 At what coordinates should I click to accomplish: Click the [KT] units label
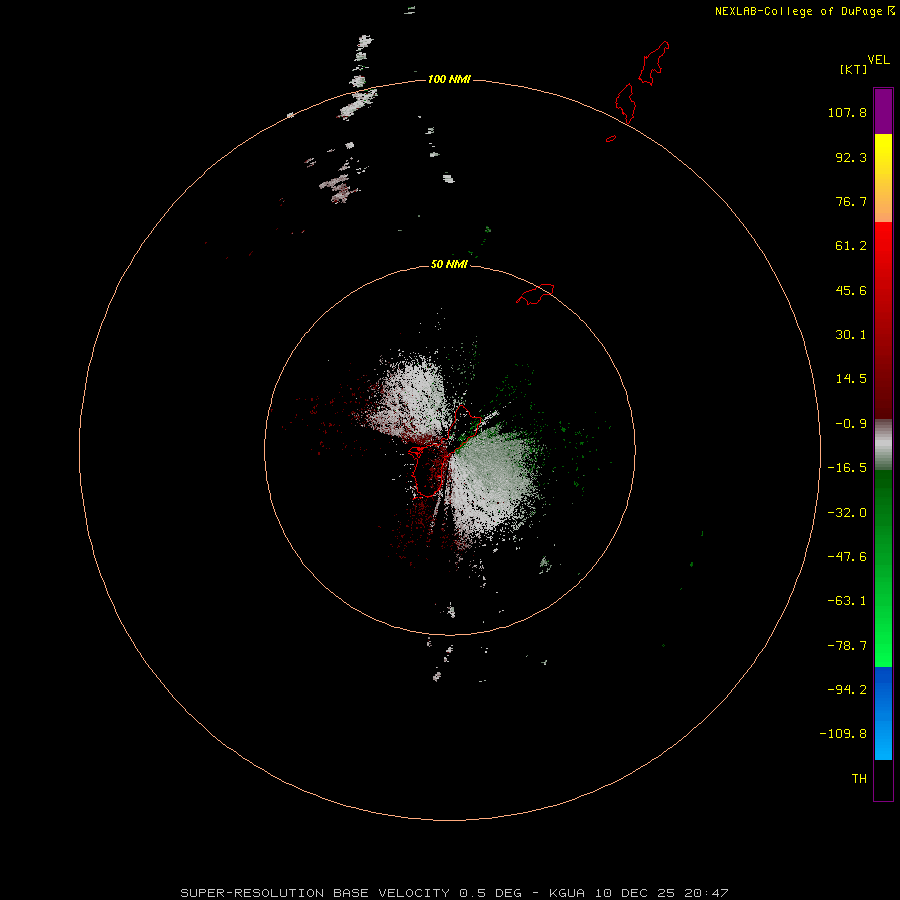point(853,69)
